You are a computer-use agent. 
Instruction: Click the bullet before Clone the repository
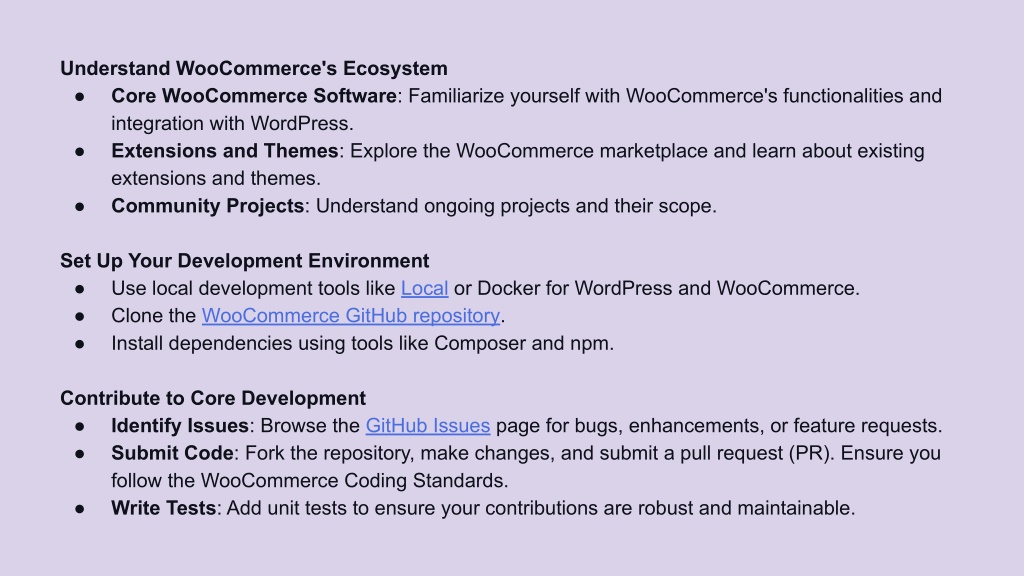coord(80,316)
